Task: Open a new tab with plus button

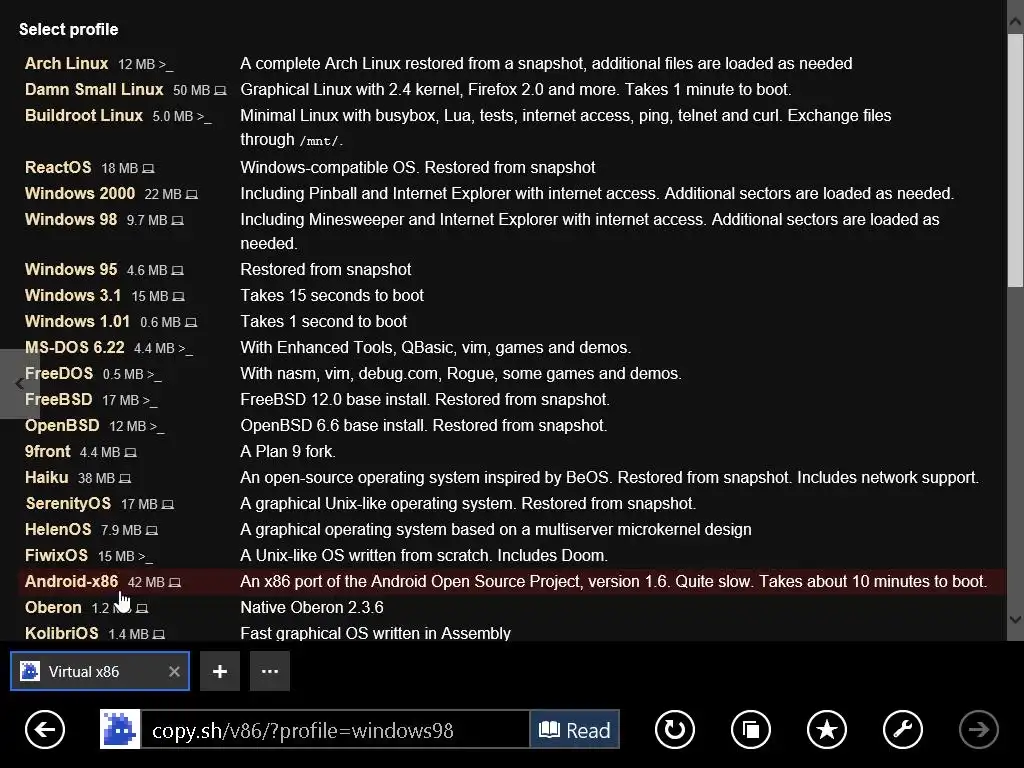Action: (x=219, y=671)
